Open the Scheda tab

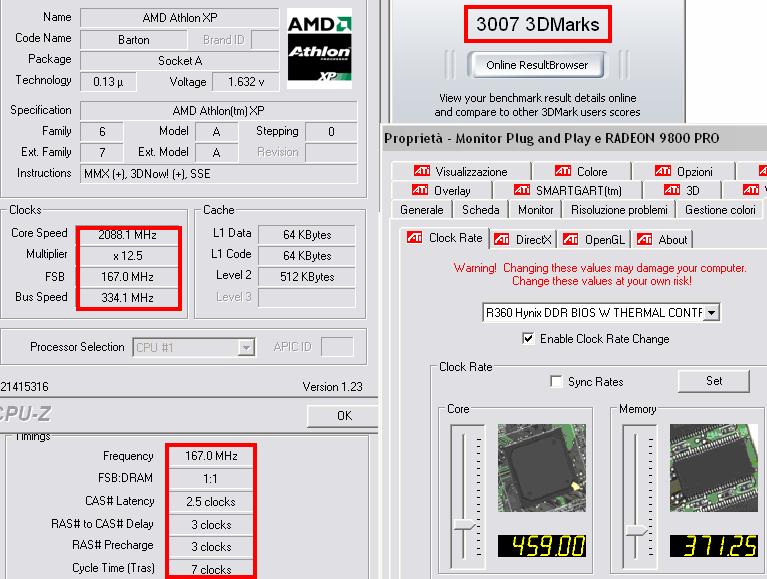pos(480,210)
